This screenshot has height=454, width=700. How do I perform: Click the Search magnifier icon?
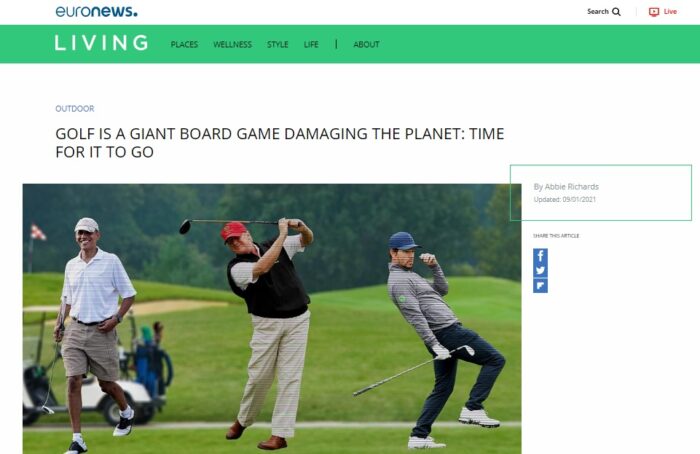pos(616,12)
